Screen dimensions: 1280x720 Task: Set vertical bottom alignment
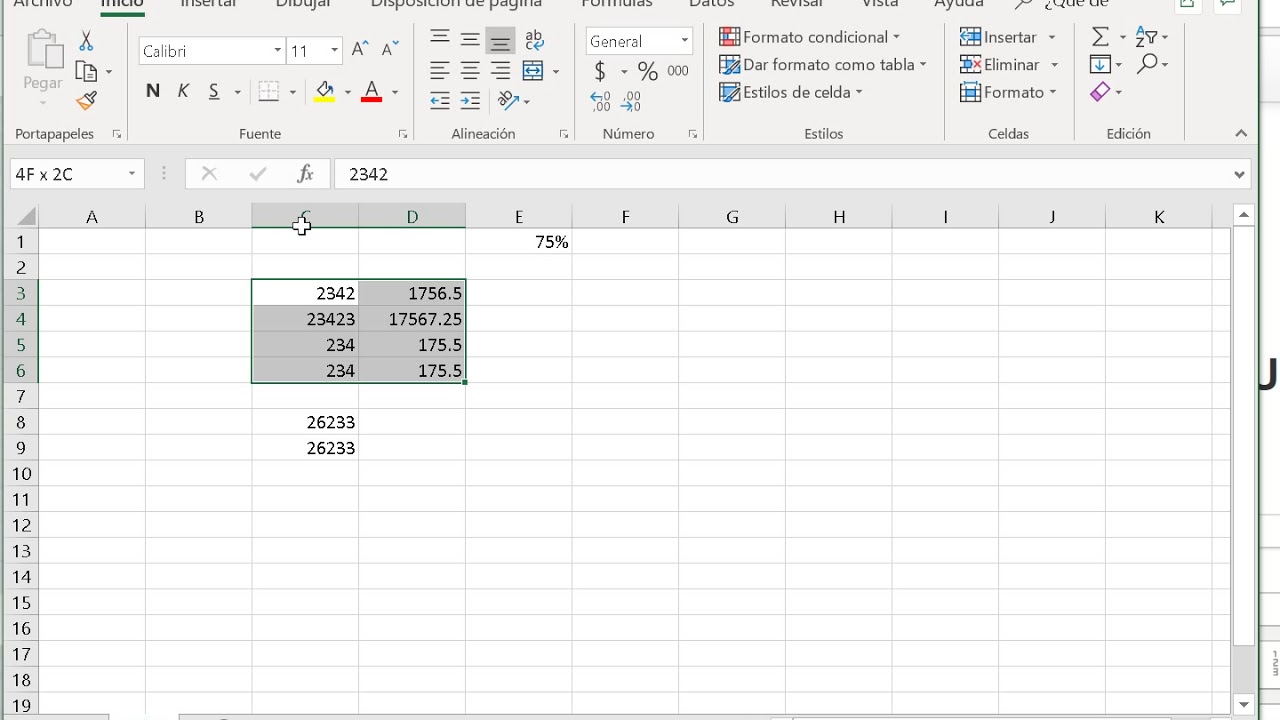click(501, 39)
